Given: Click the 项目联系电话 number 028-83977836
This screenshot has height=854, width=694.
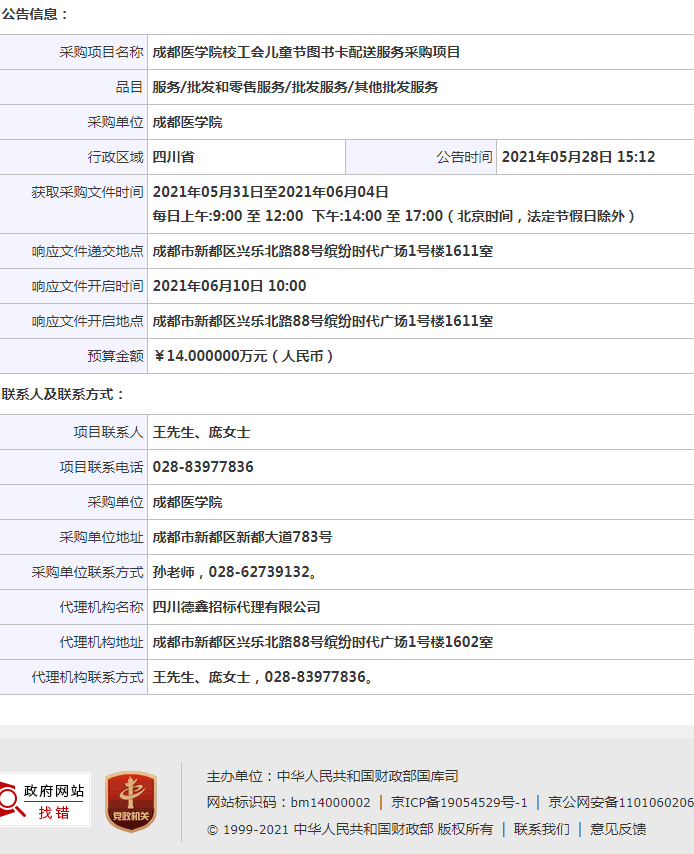Looking at the screenshot, I should coord(203,467).
